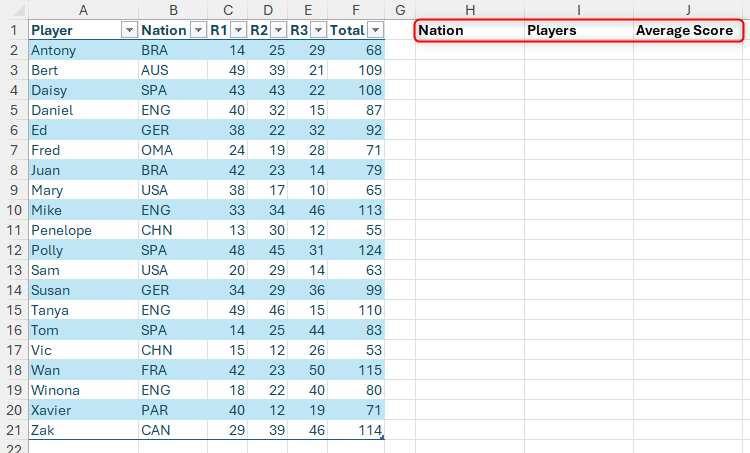Select column H header
Screen dimensions: 750x453
pos(469,9)
